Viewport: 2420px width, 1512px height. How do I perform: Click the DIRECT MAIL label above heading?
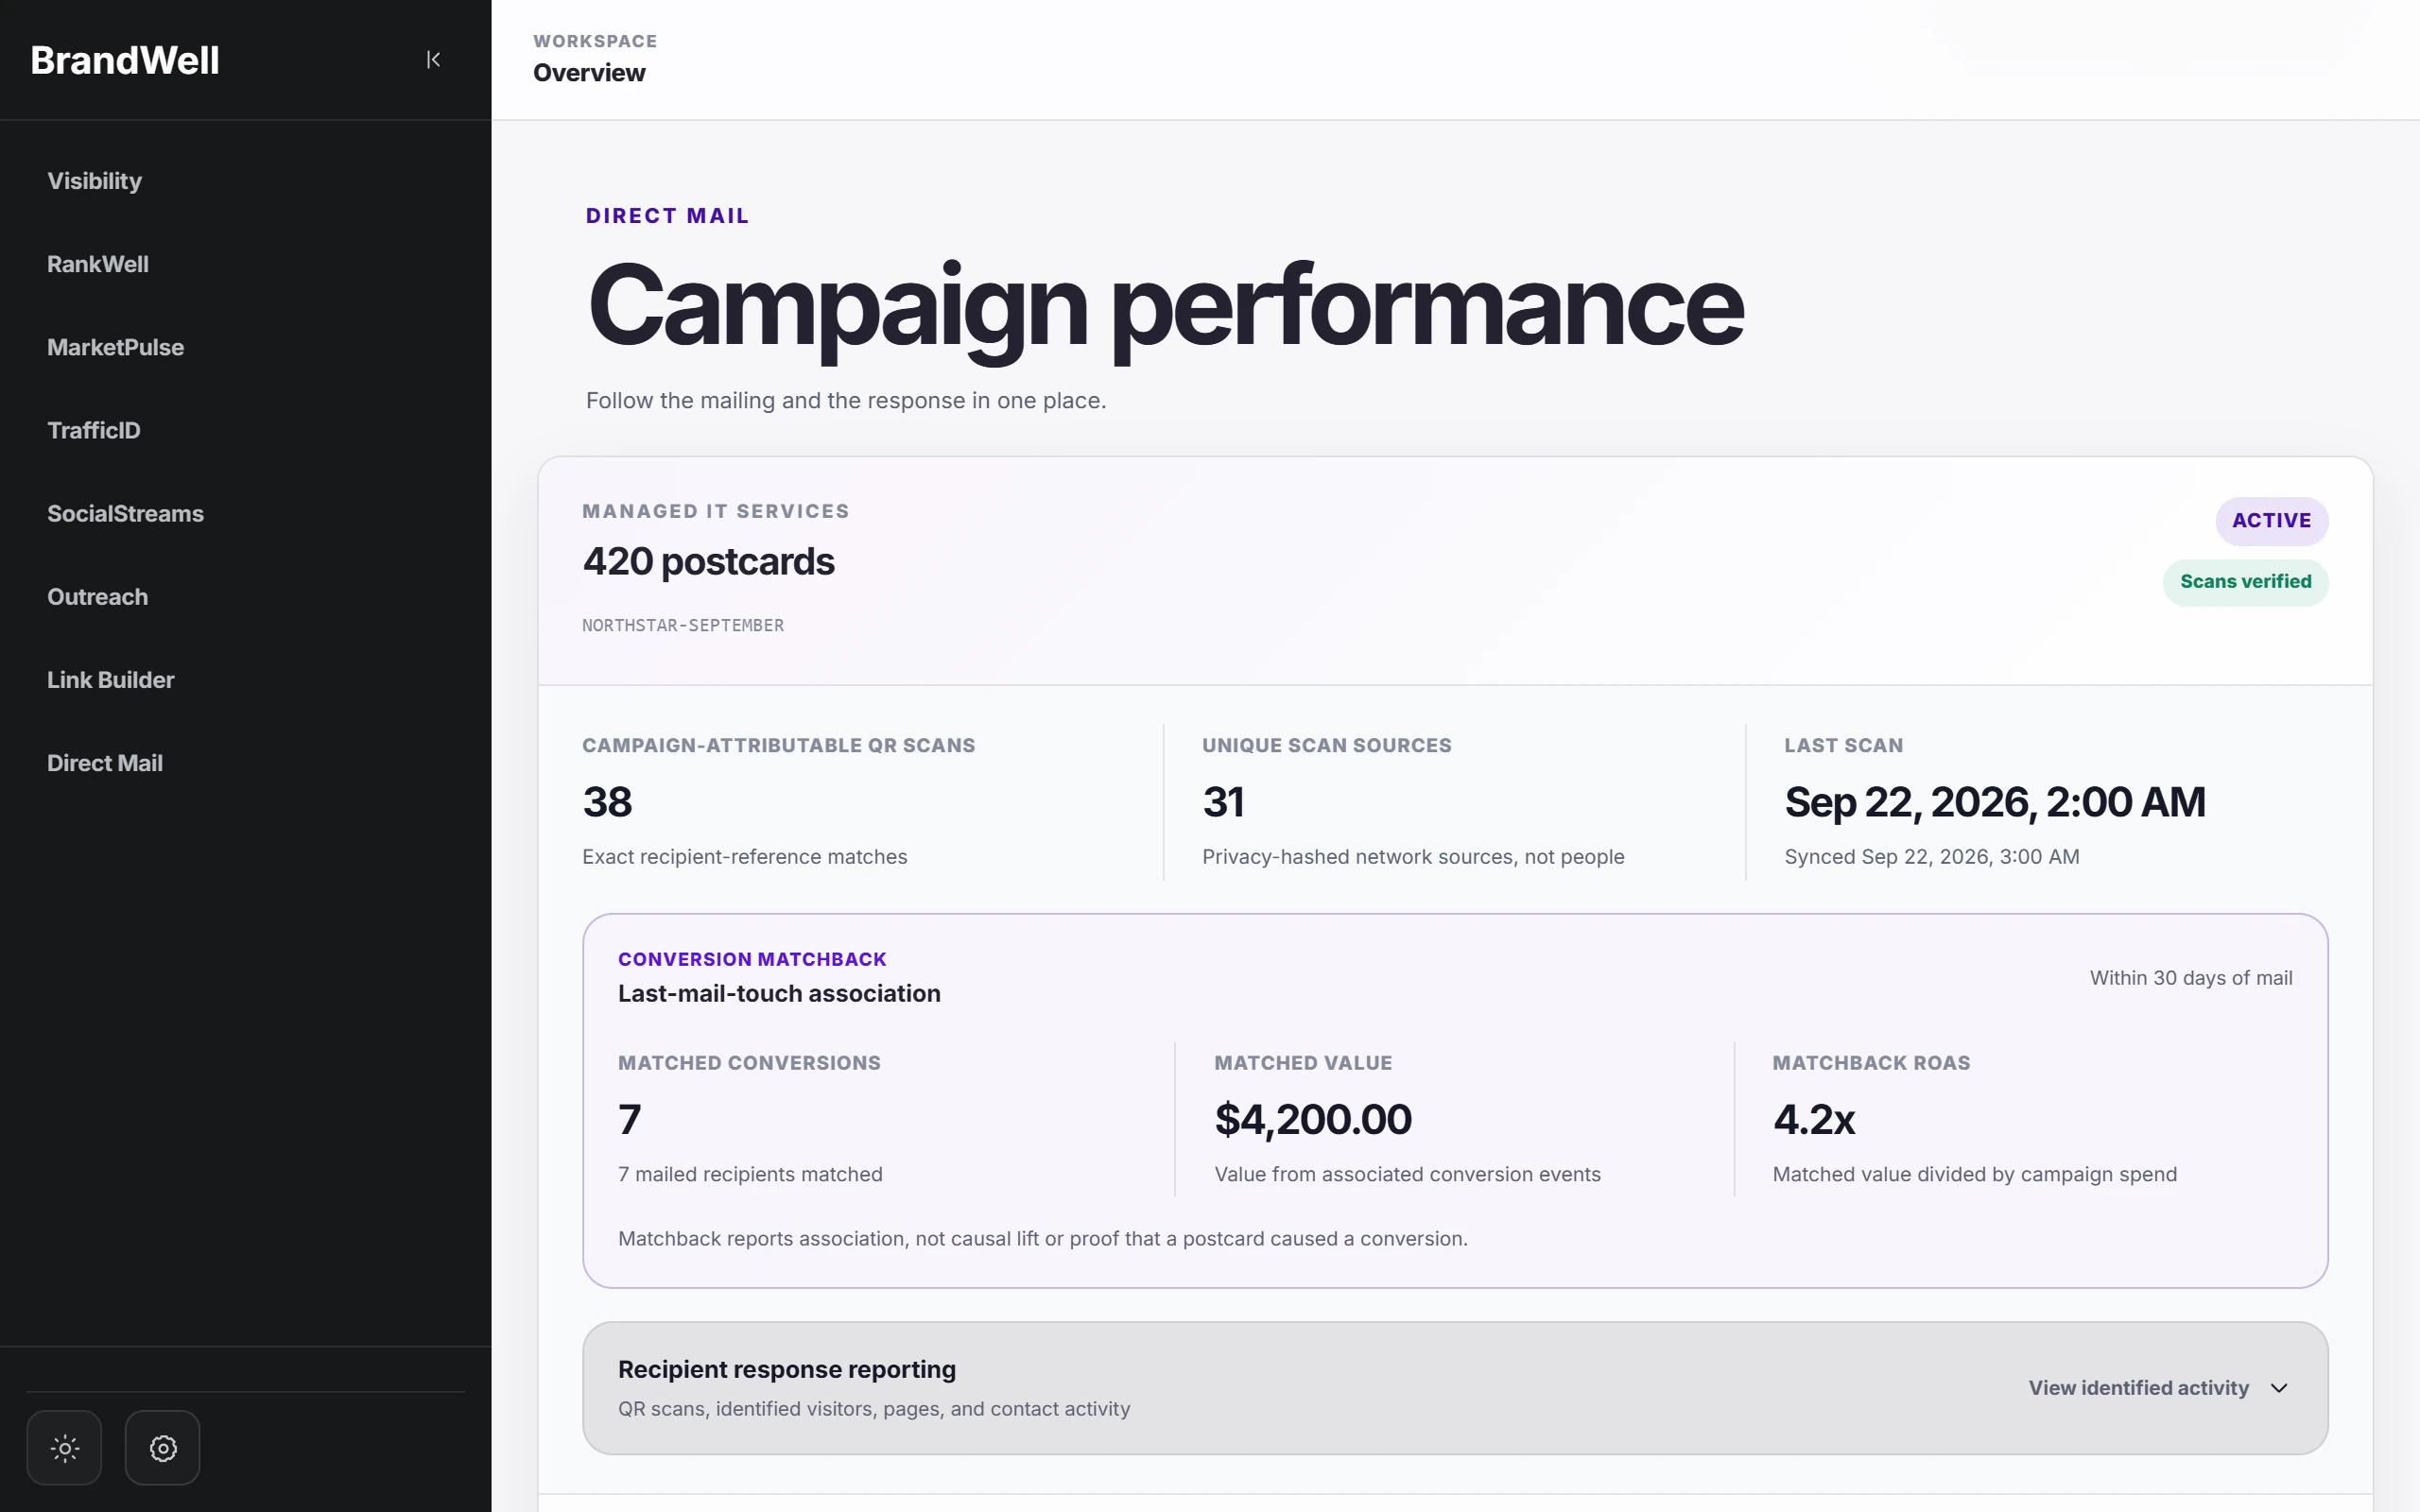pyautogui.click(x=667, y=216)
